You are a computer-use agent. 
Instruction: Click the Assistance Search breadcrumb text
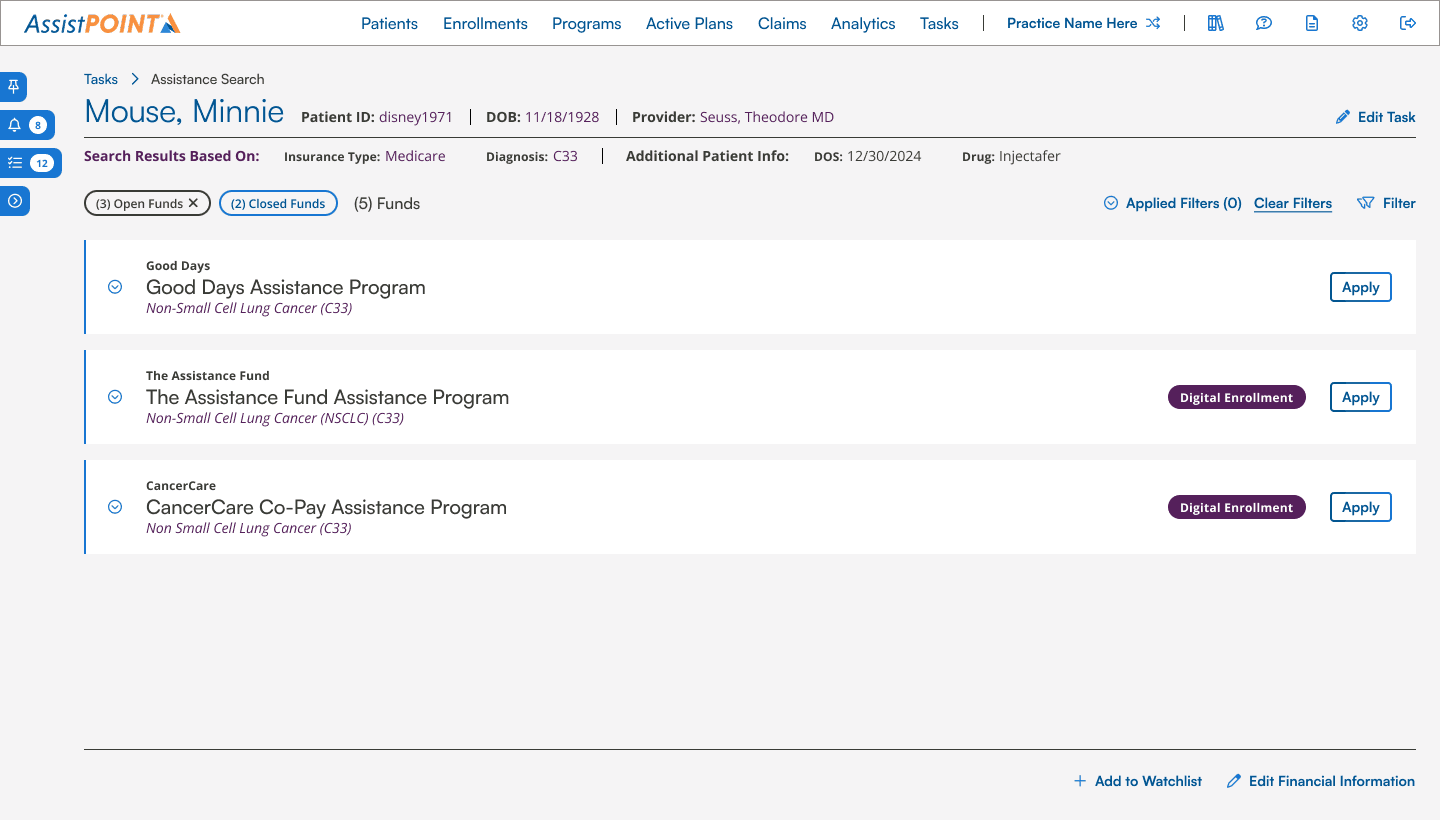click(x=208, y=79)
